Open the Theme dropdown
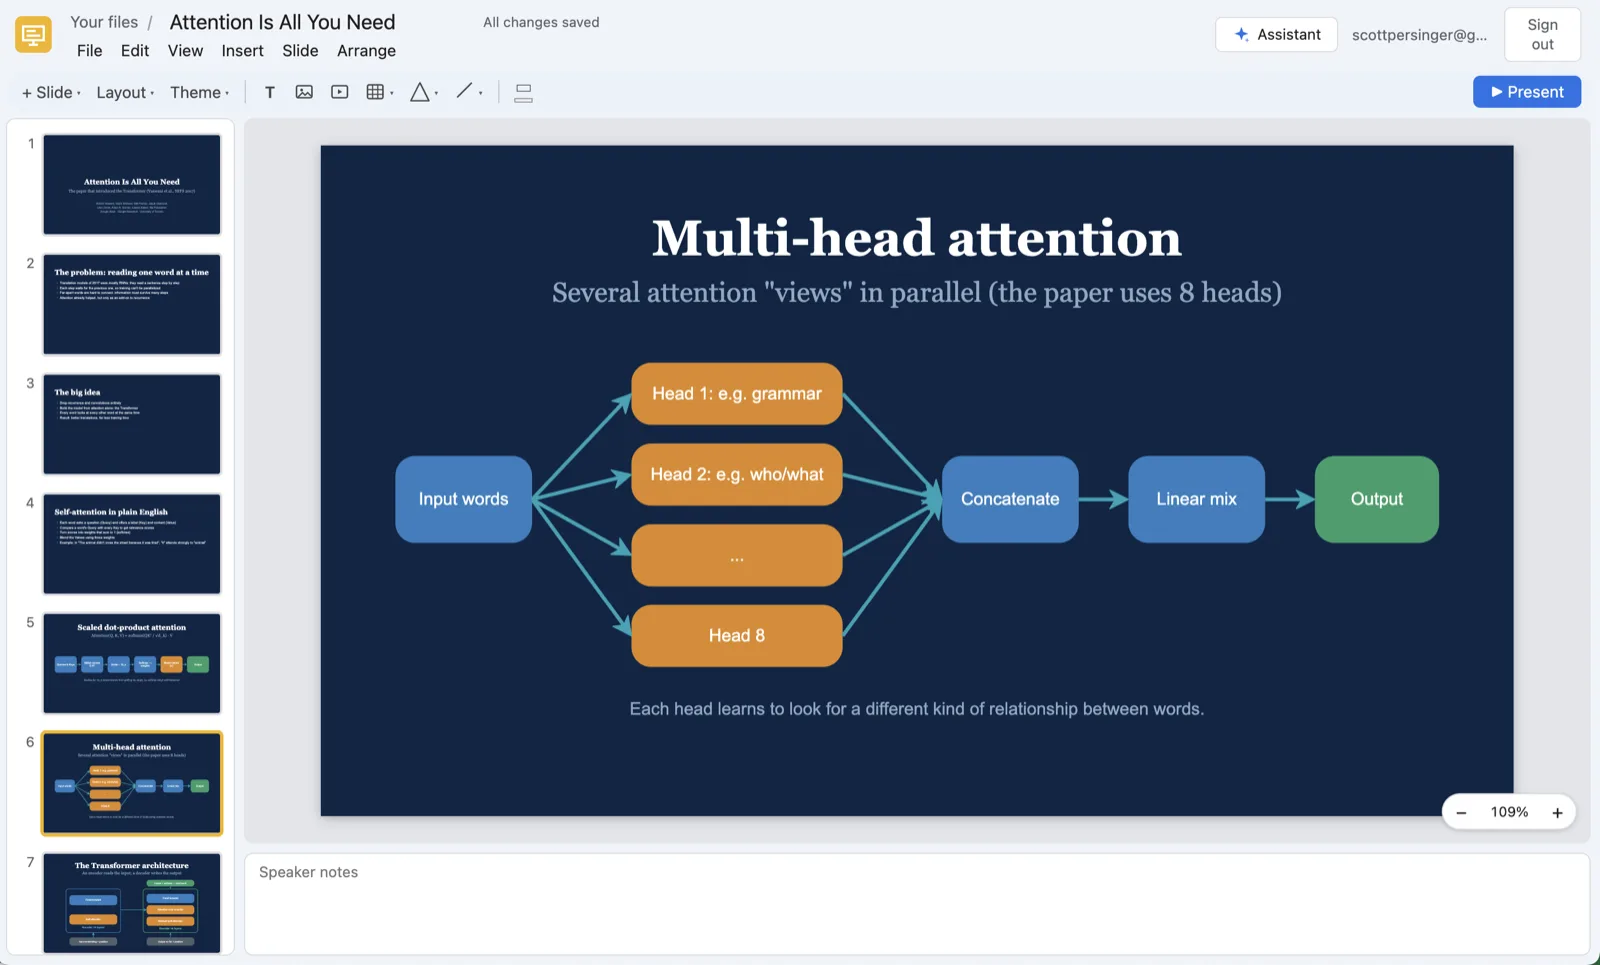 click(199, 92)
